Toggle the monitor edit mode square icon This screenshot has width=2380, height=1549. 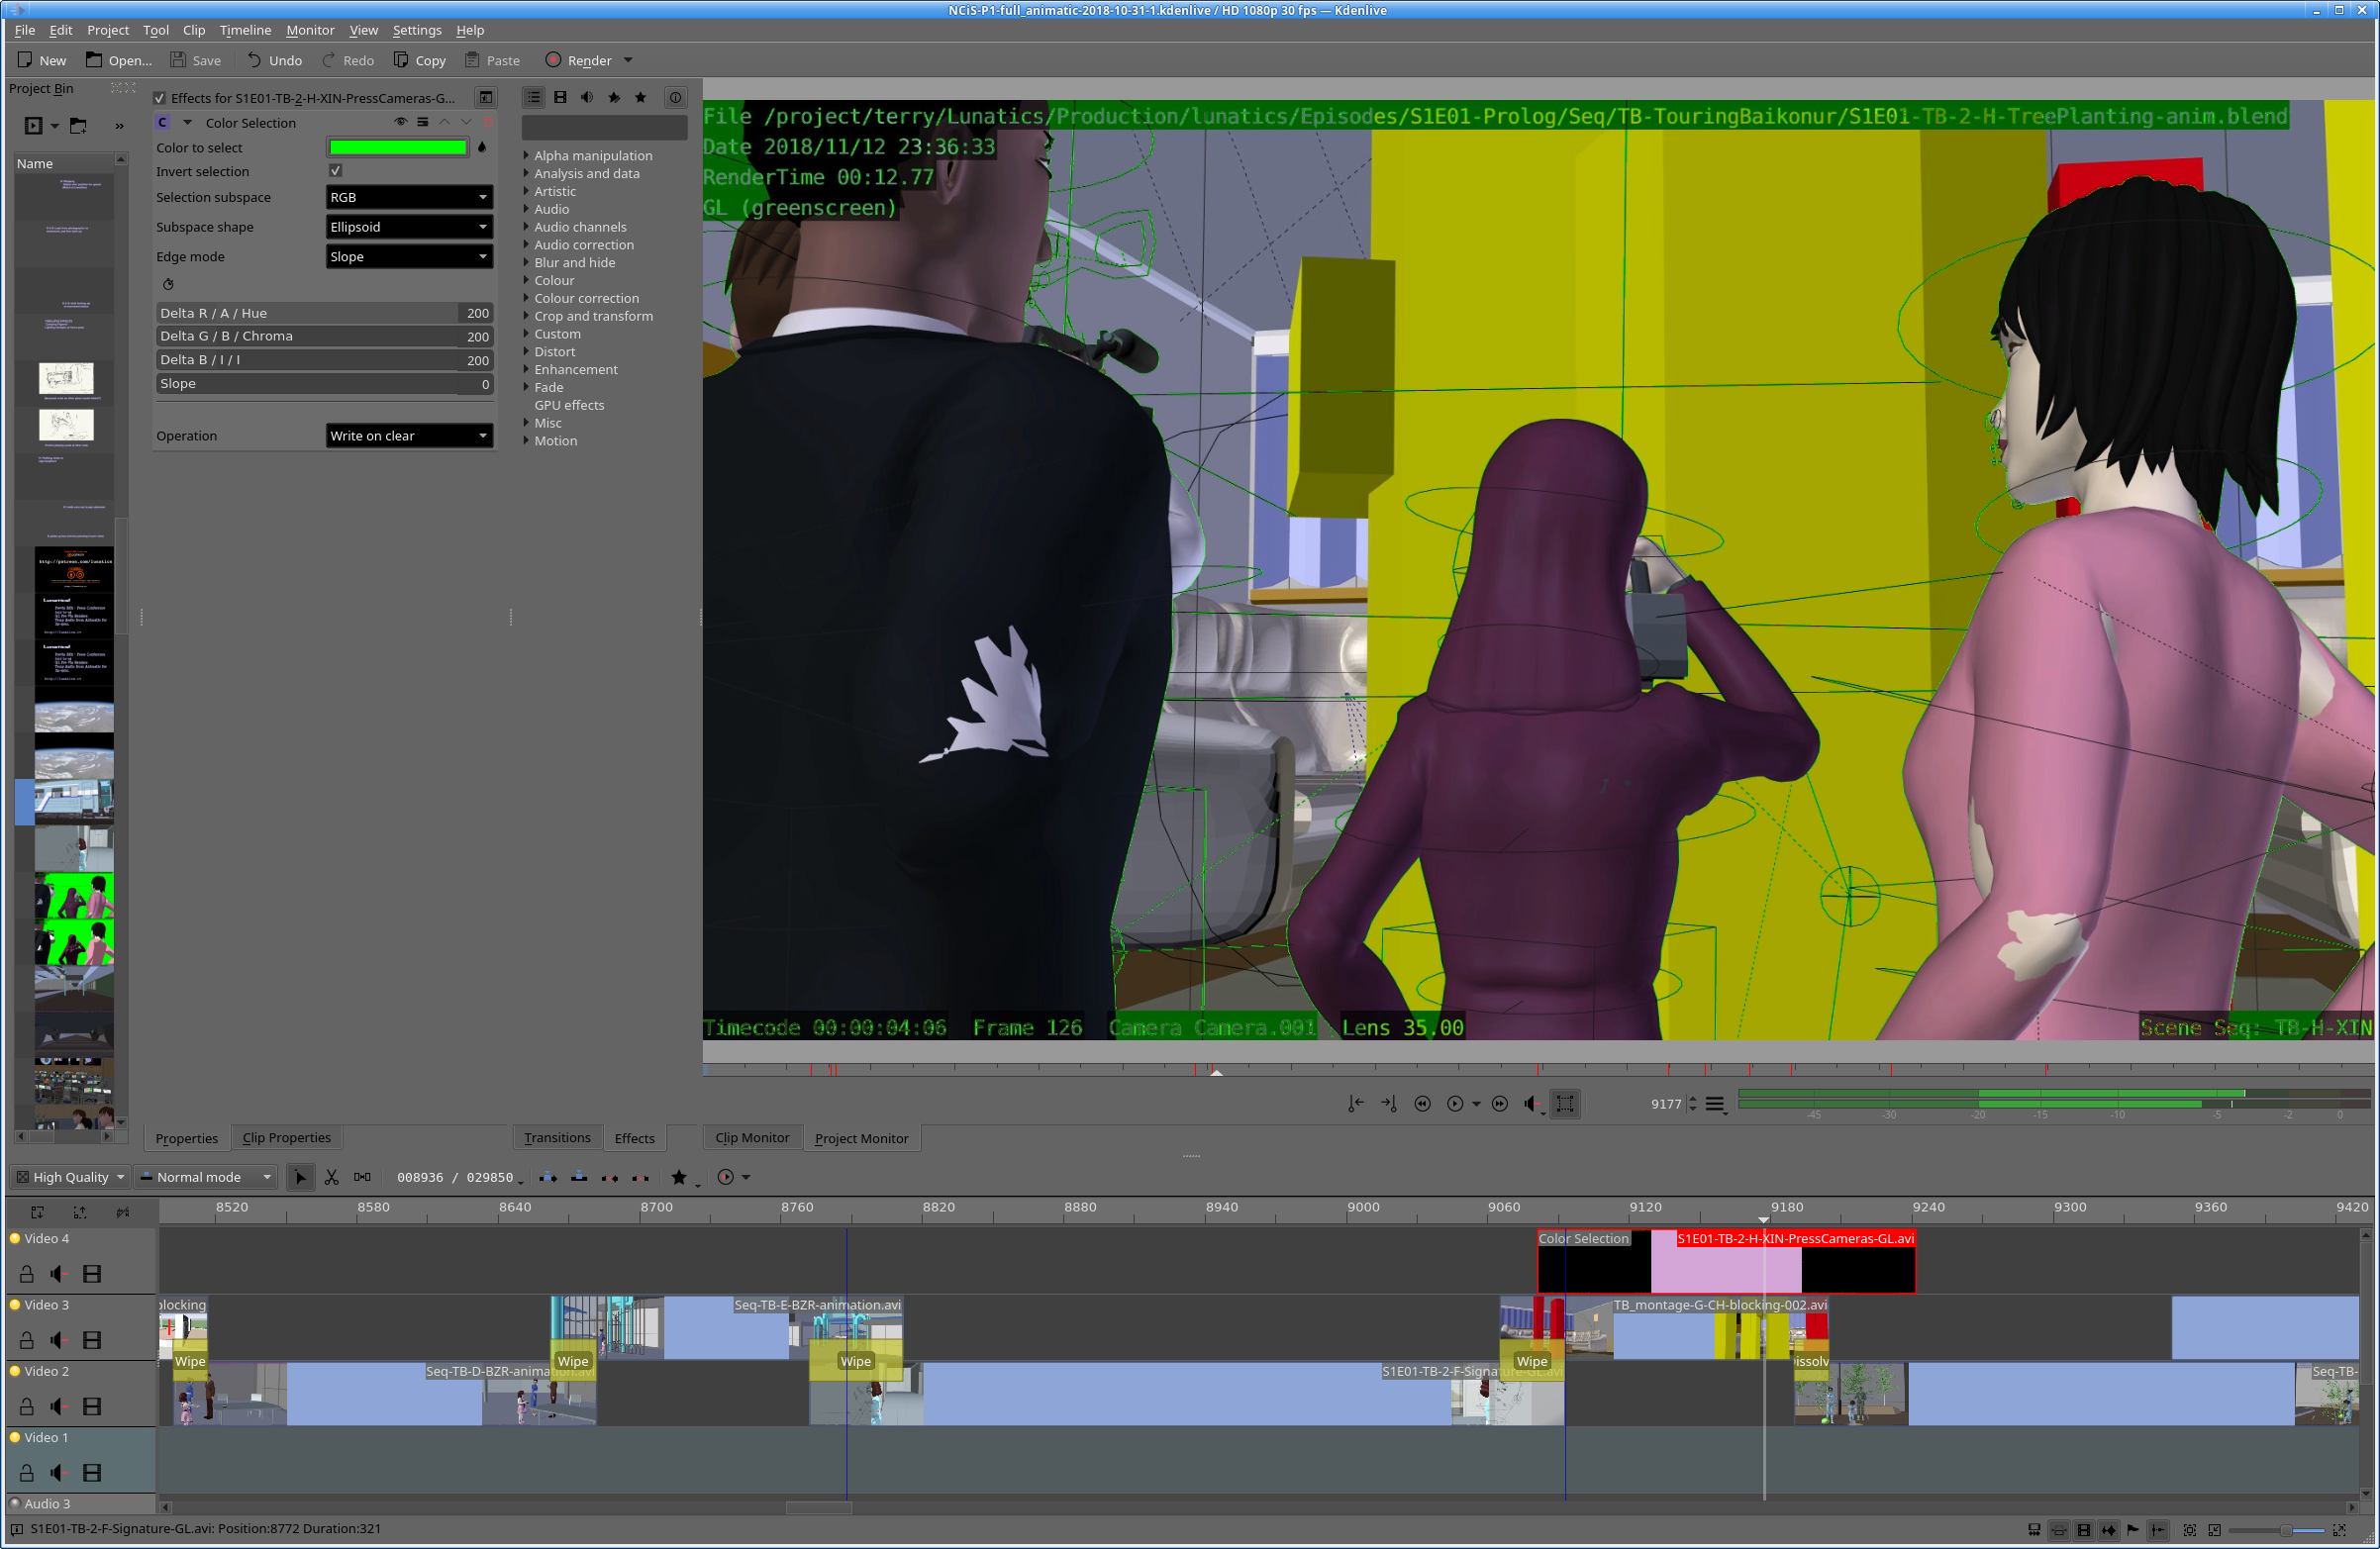pyautogui.click(x=1565, y=1104)
